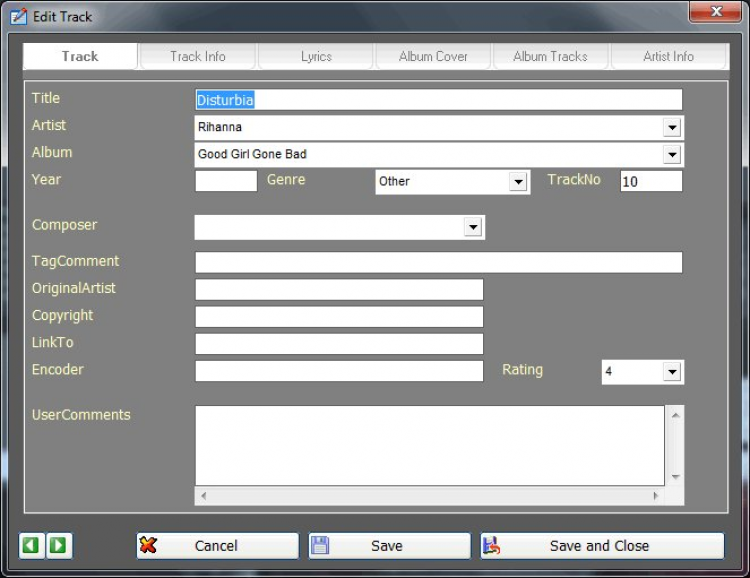Click the LinkTo input field
The width and height of the screenshot is (750, 578).
point(339,344)
